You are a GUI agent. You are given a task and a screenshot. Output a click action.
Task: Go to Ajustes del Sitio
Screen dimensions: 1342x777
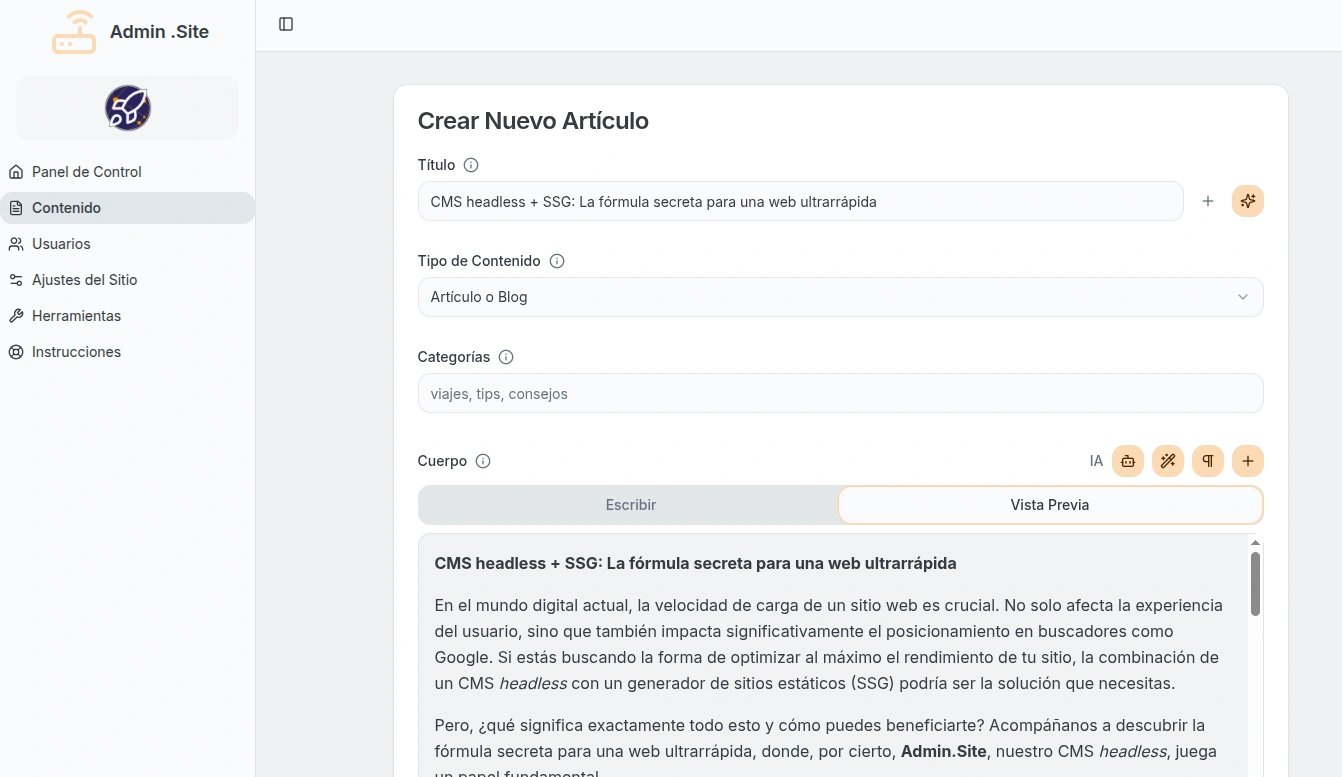point(85,280)
